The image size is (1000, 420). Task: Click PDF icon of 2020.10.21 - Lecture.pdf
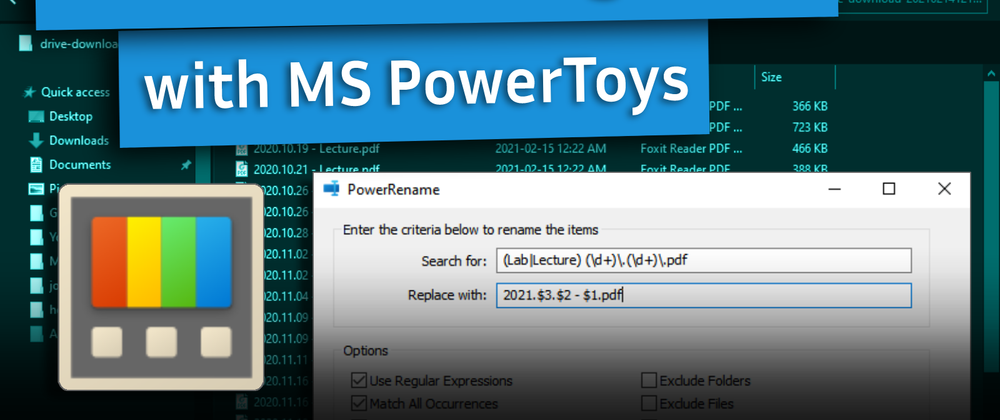tap(242, 169)
